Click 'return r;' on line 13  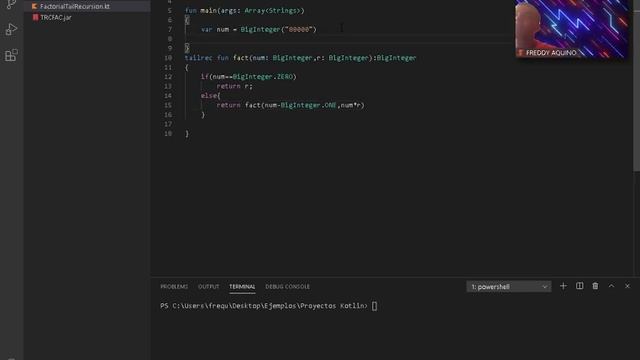(x=234, y=86)
